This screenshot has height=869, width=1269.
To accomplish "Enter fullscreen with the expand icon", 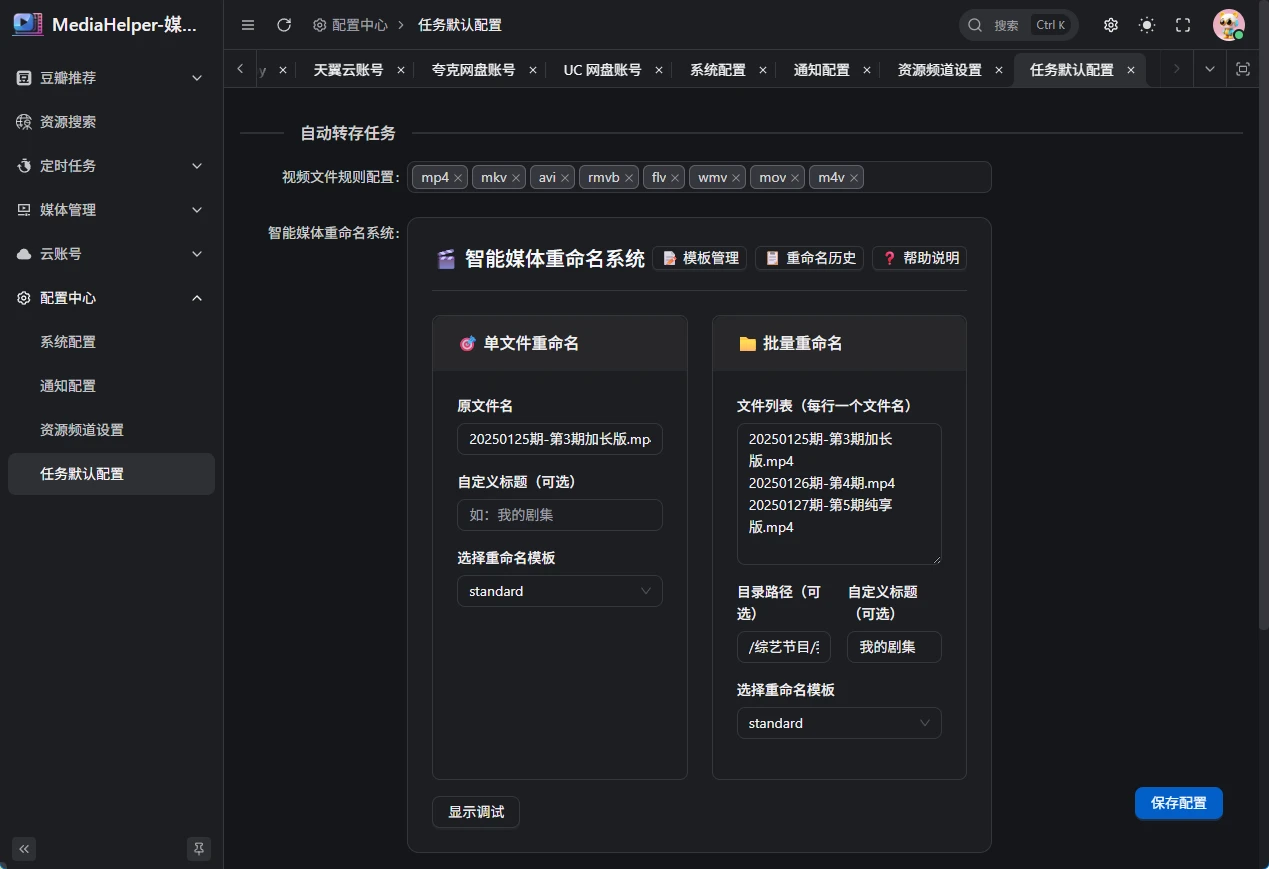I will [1183, 25].
